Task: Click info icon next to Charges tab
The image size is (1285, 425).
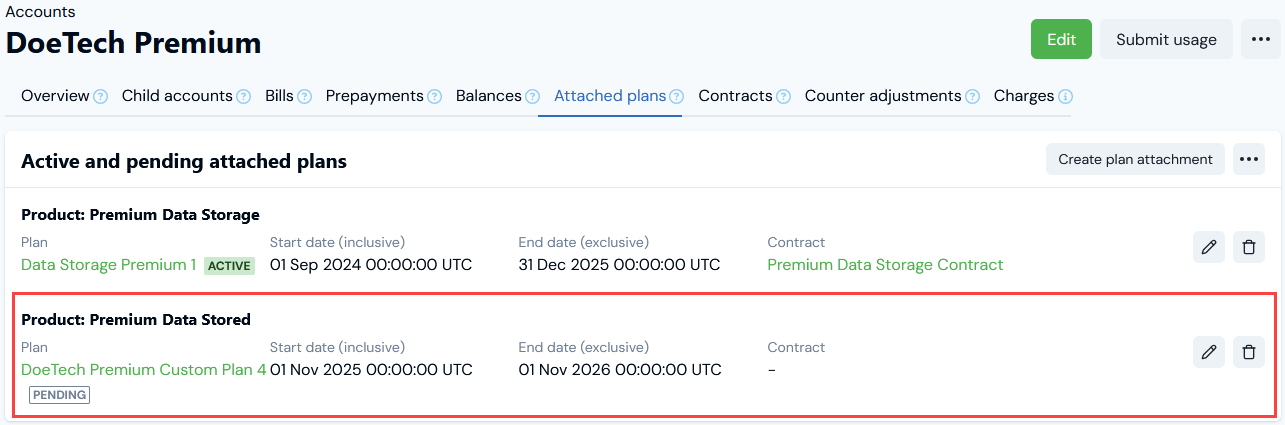Action: (x=1065, y=97)
